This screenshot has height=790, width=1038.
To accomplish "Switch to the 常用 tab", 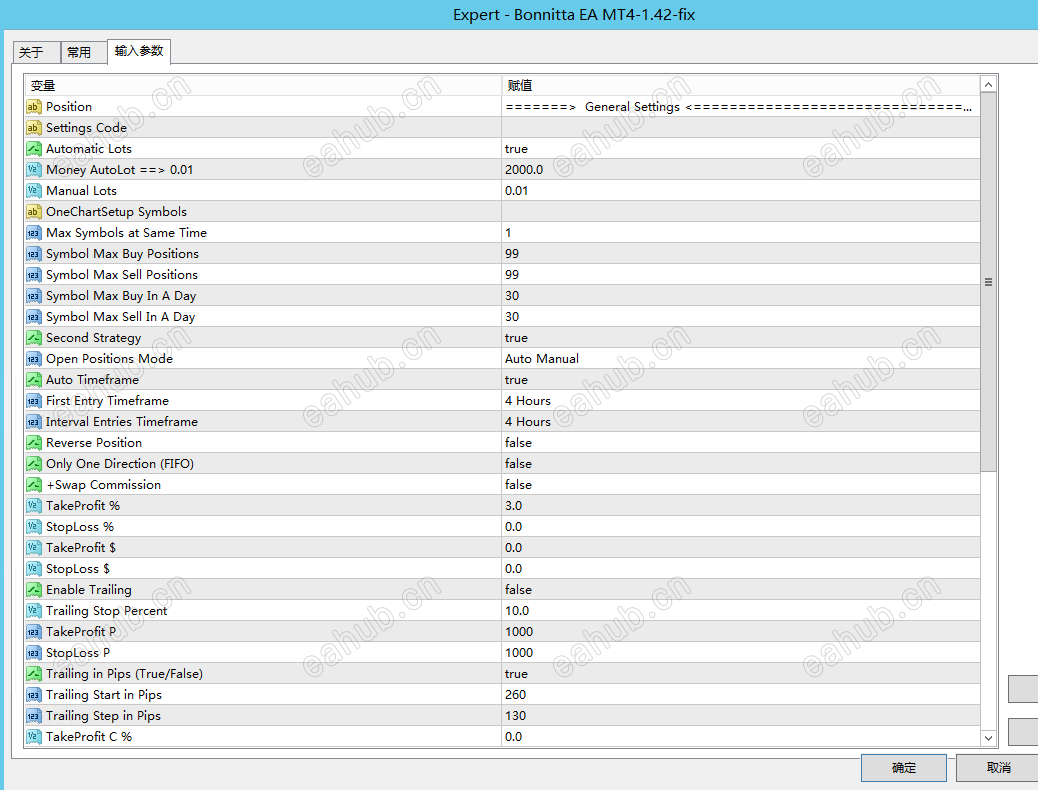I will tap(83, 52).
